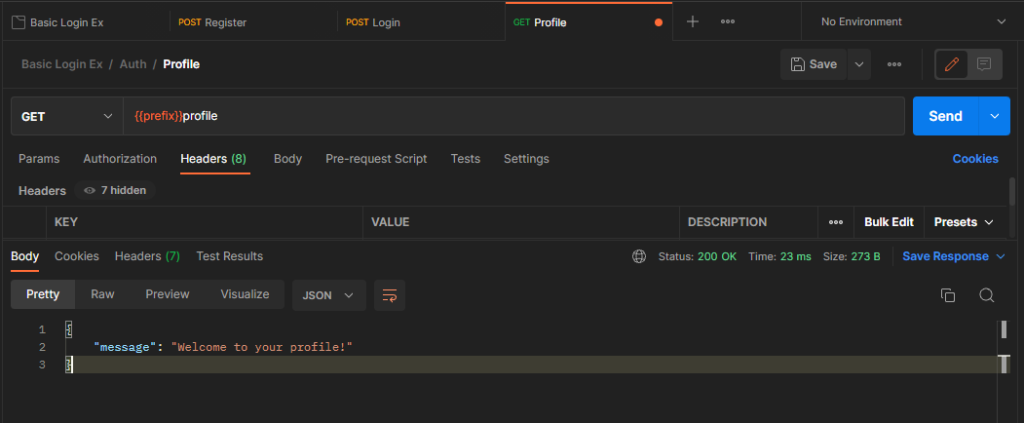1024x423 pixels.
Task: Select the GET Profile tab
Action: [588, 22]
